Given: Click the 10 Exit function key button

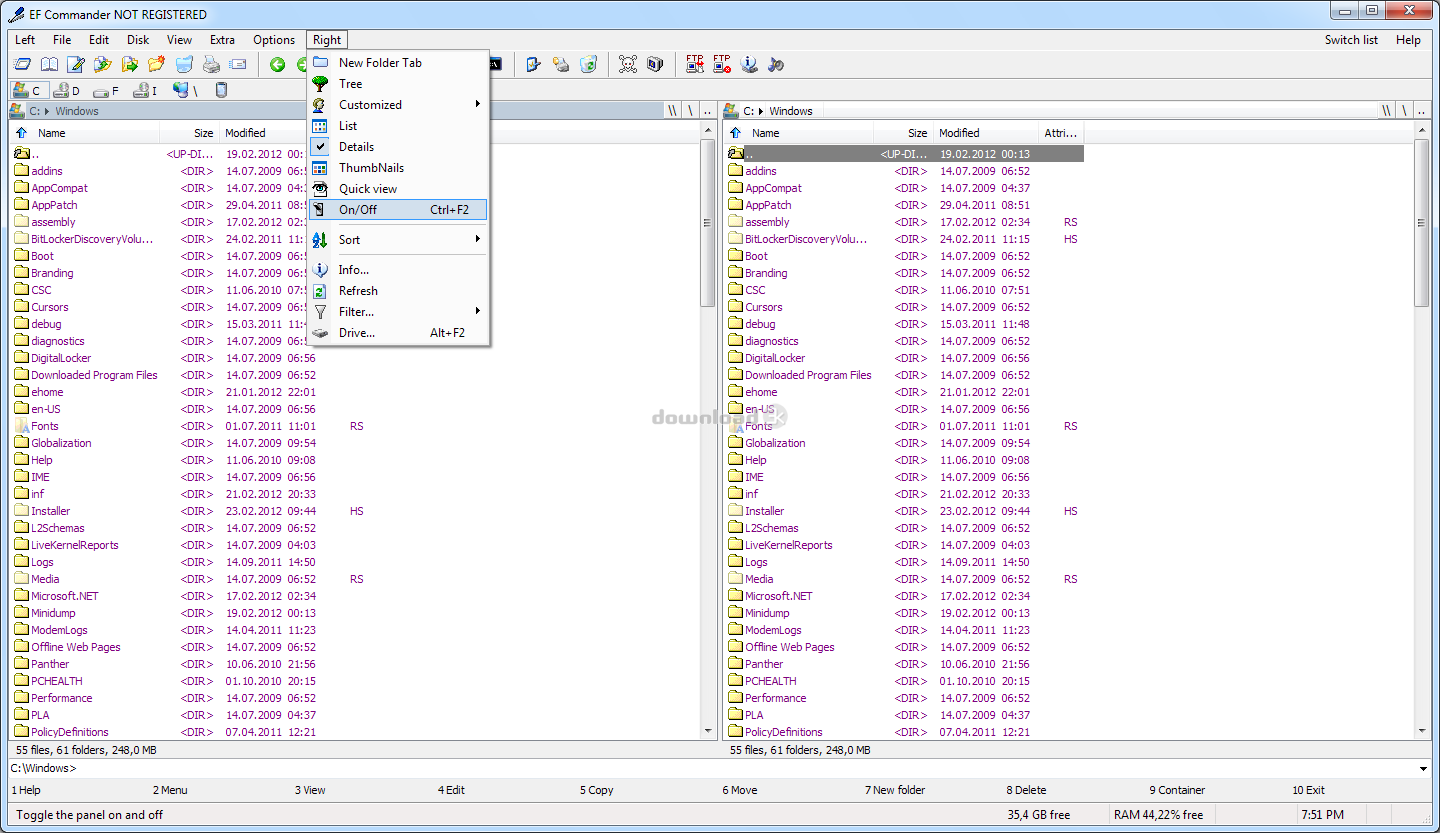Looking at the screenshot, I should 1308,790.
